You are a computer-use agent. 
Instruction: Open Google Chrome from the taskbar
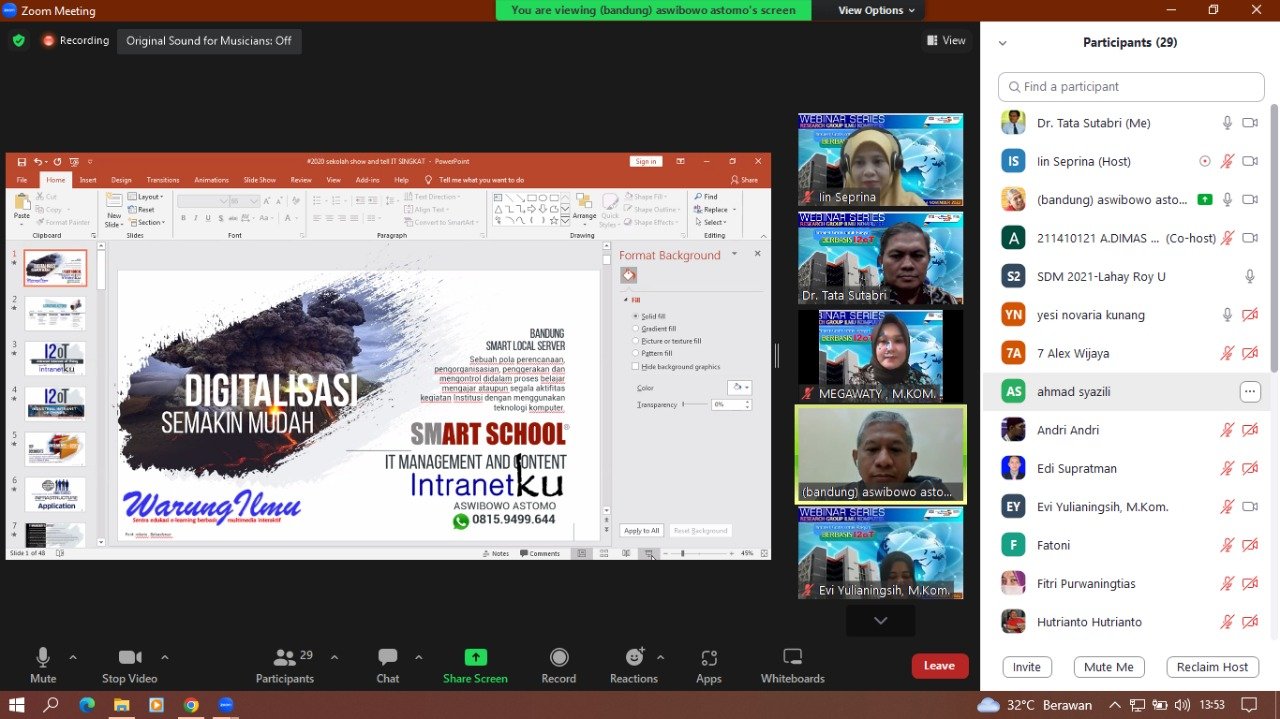click(x=190, y=705)
